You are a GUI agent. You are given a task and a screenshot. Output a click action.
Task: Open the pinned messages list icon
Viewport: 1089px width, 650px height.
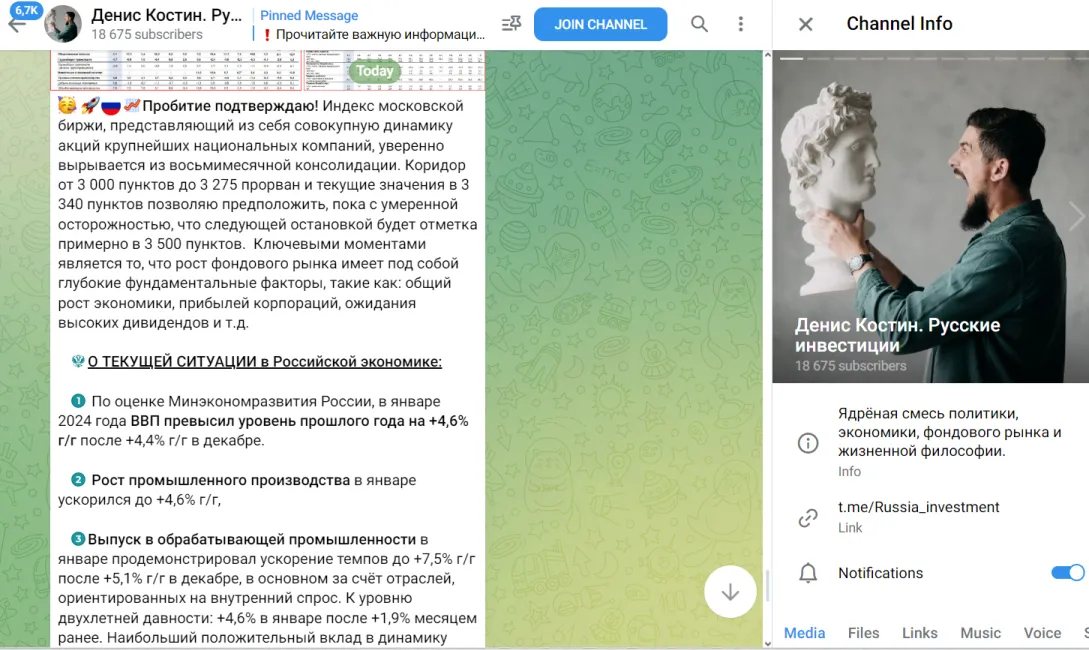click(511, 24)
